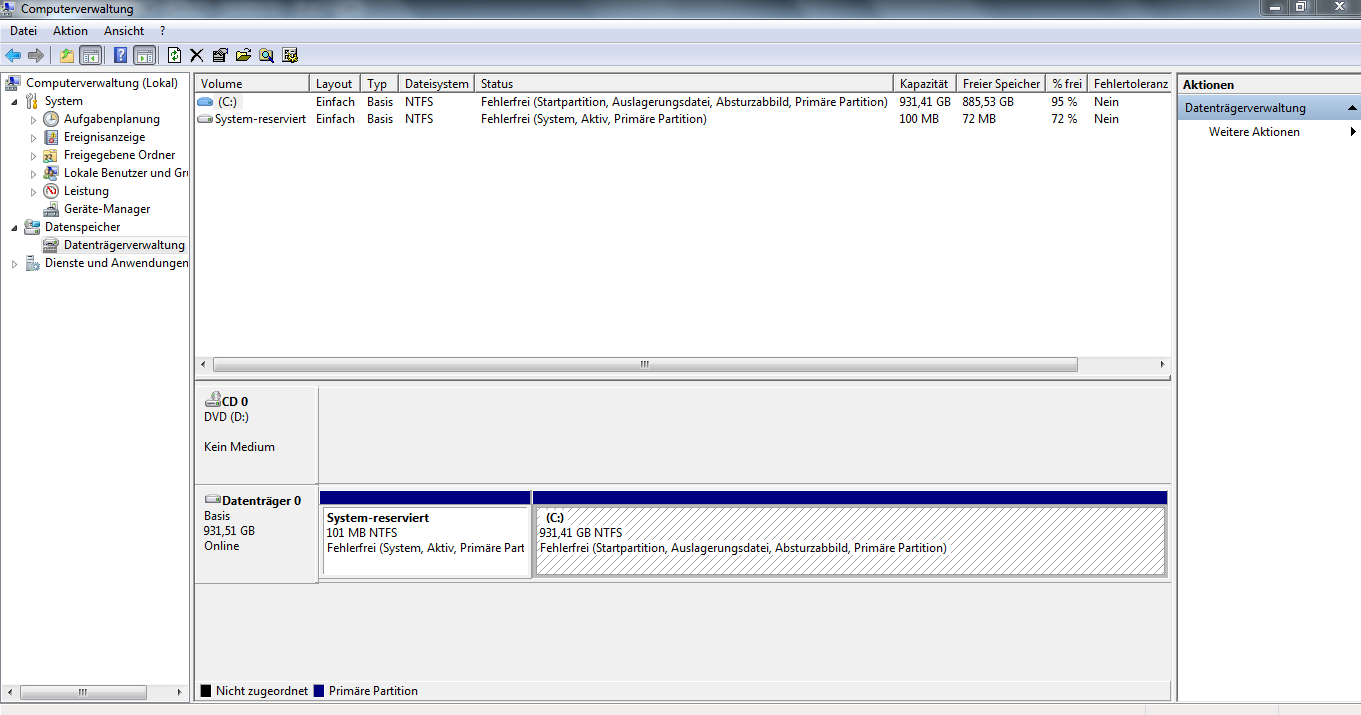Viewport: 1361px width, 715px height.
Task: Select Computerverwaltung (Lokal) root node
Action: tap(102, 83)
